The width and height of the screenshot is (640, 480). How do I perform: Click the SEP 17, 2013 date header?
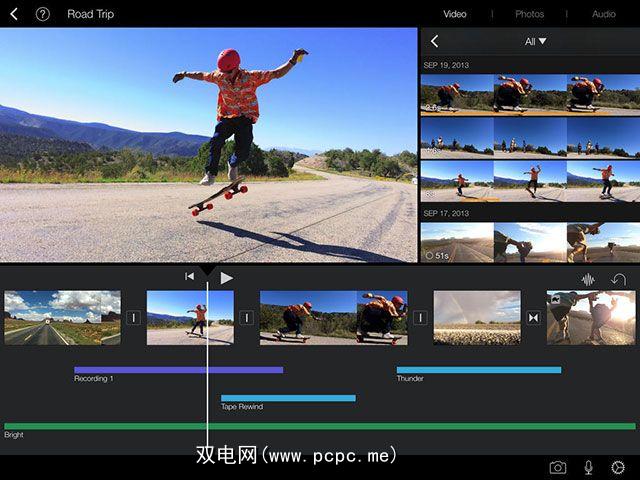(446, 213)
